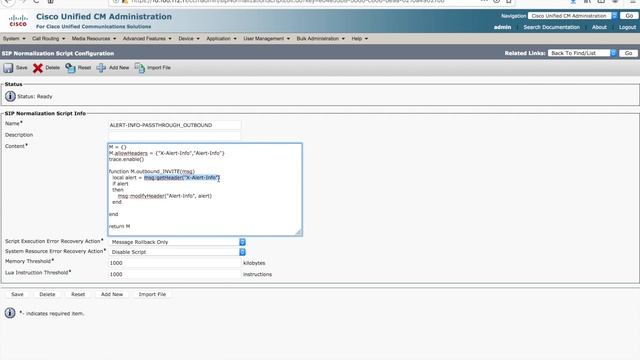This screenshot has height=360, width=640.
Task: Click inside the Content script text area
Action: coord(205,189)
